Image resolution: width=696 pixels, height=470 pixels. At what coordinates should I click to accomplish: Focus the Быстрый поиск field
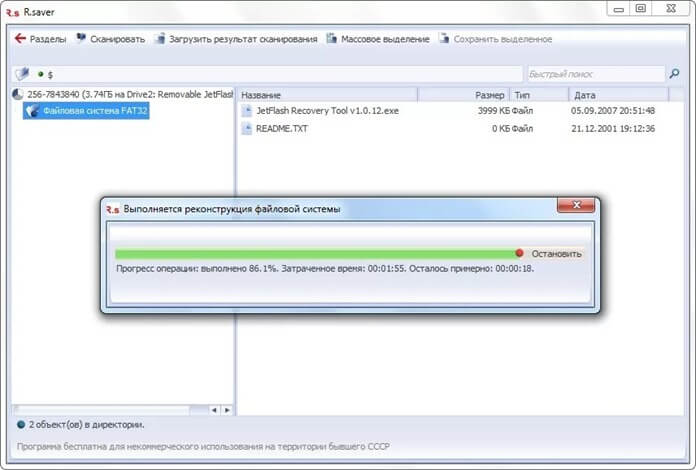pos(596,74)
